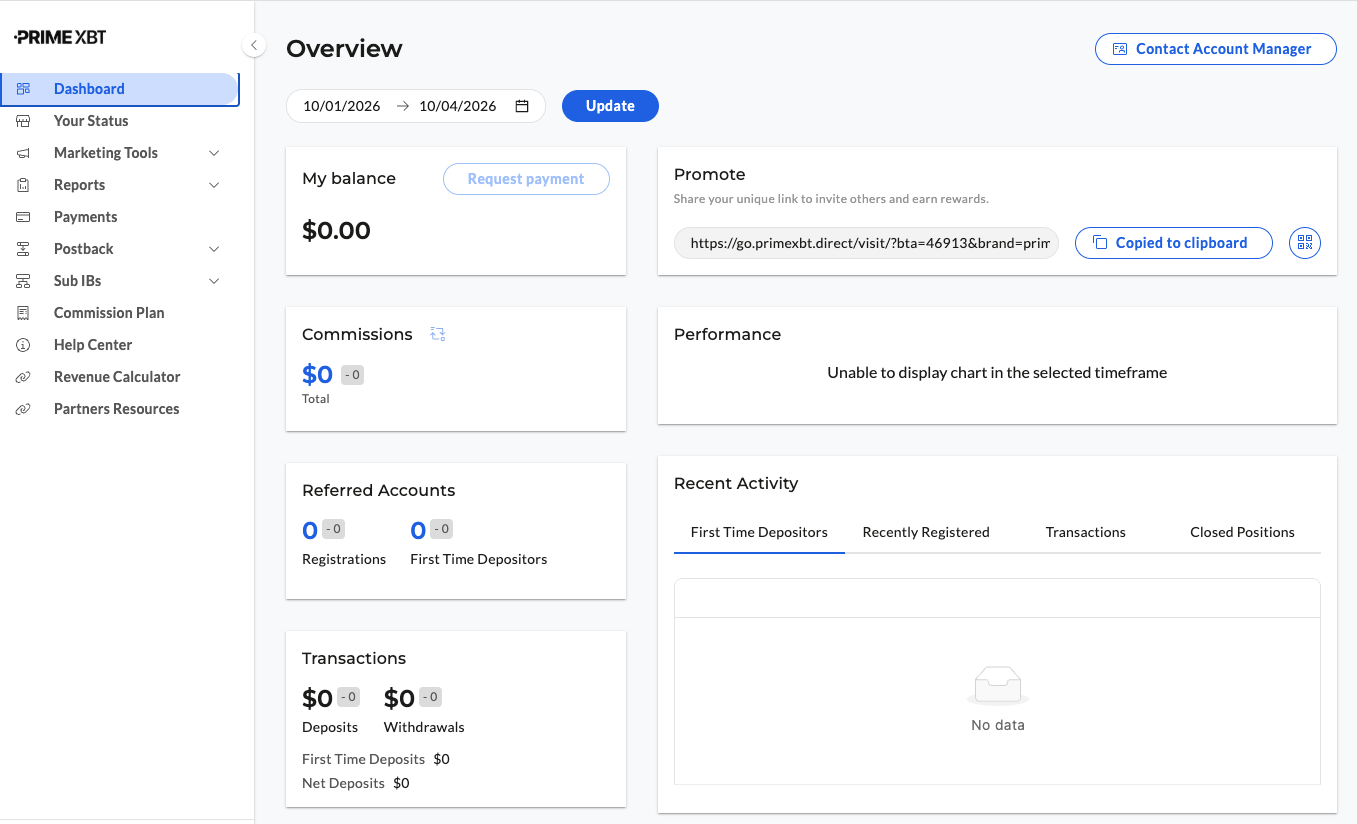Image resolution: width=1357 pixels, height=824 pixels.
Task: Expand the Postback submenu chevron
Action: click(x=214, y=249)
